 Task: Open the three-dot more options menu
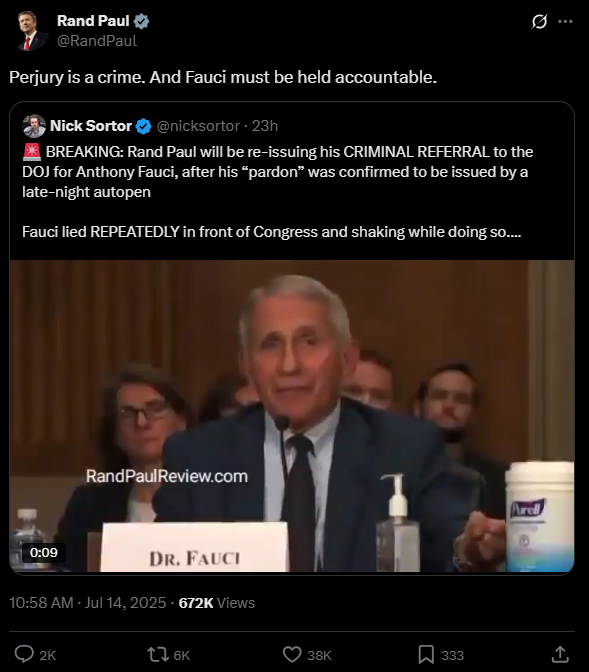(565, 21)
